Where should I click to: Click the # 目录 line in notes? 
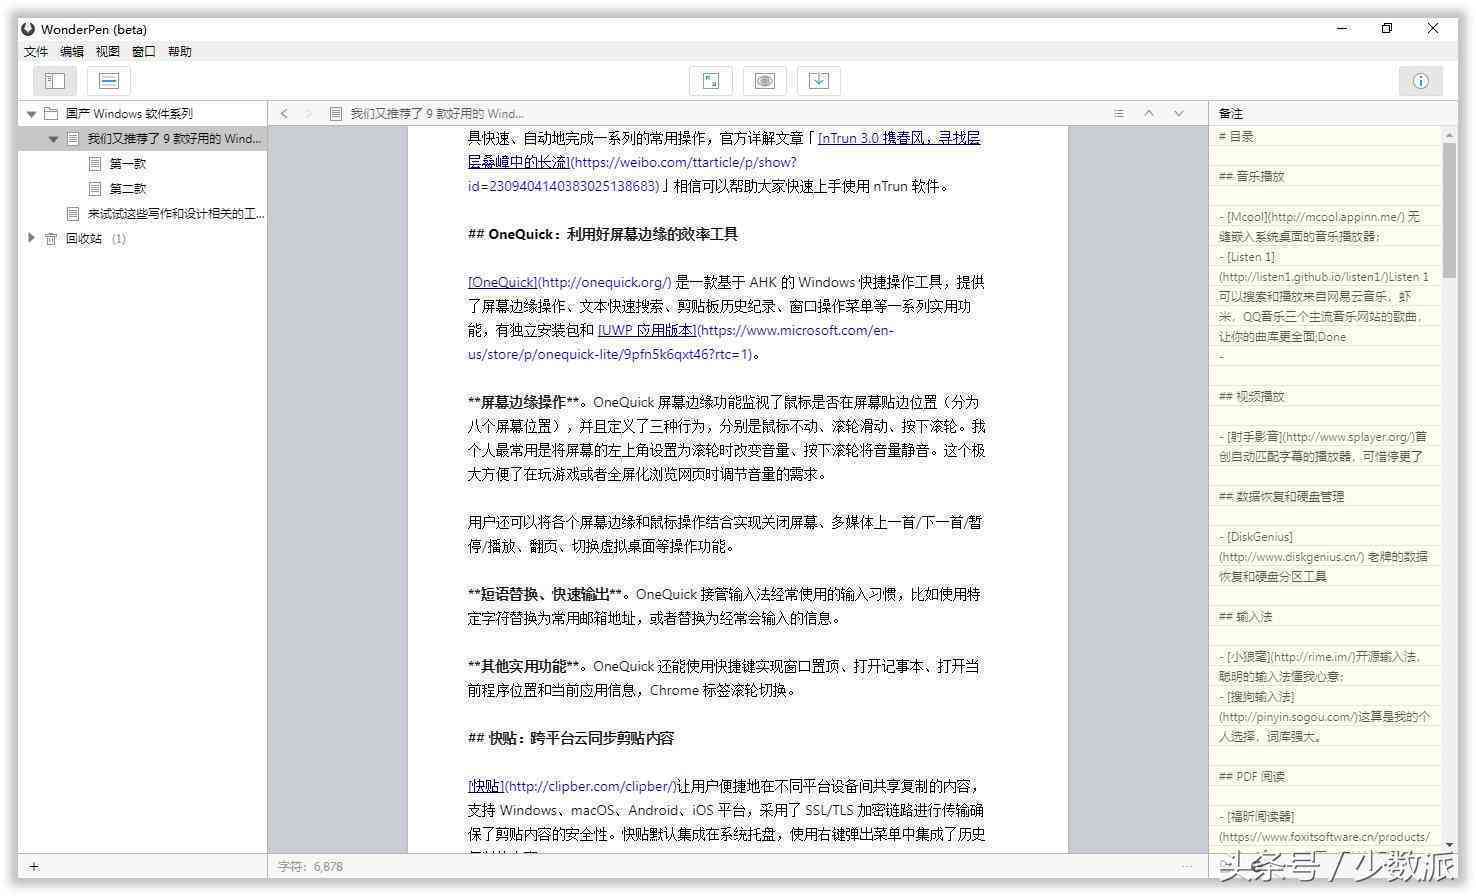click(1236, 137)
